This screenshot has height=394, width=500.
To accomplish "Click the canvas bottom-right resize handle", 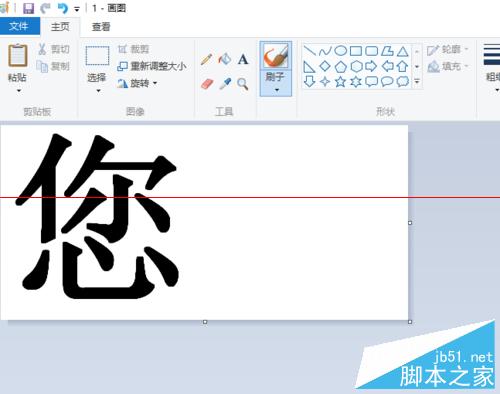I will (410, 322).
